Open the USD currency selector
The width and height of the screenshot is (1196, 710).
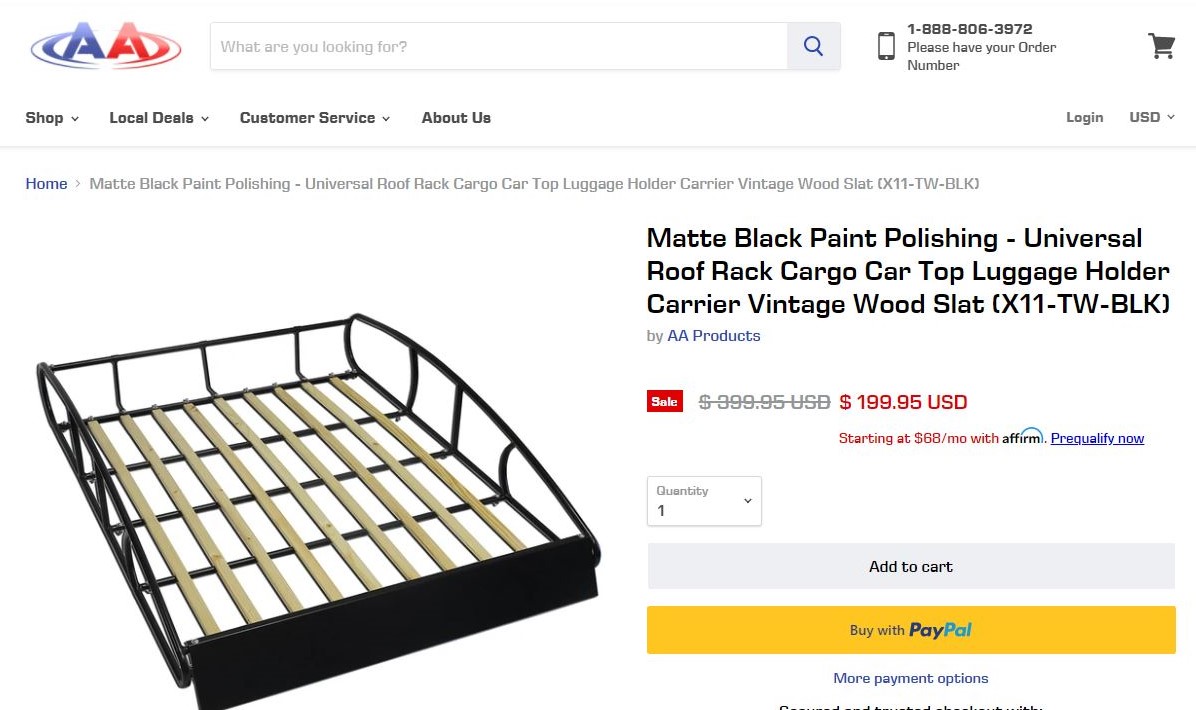click(1152, 117)
